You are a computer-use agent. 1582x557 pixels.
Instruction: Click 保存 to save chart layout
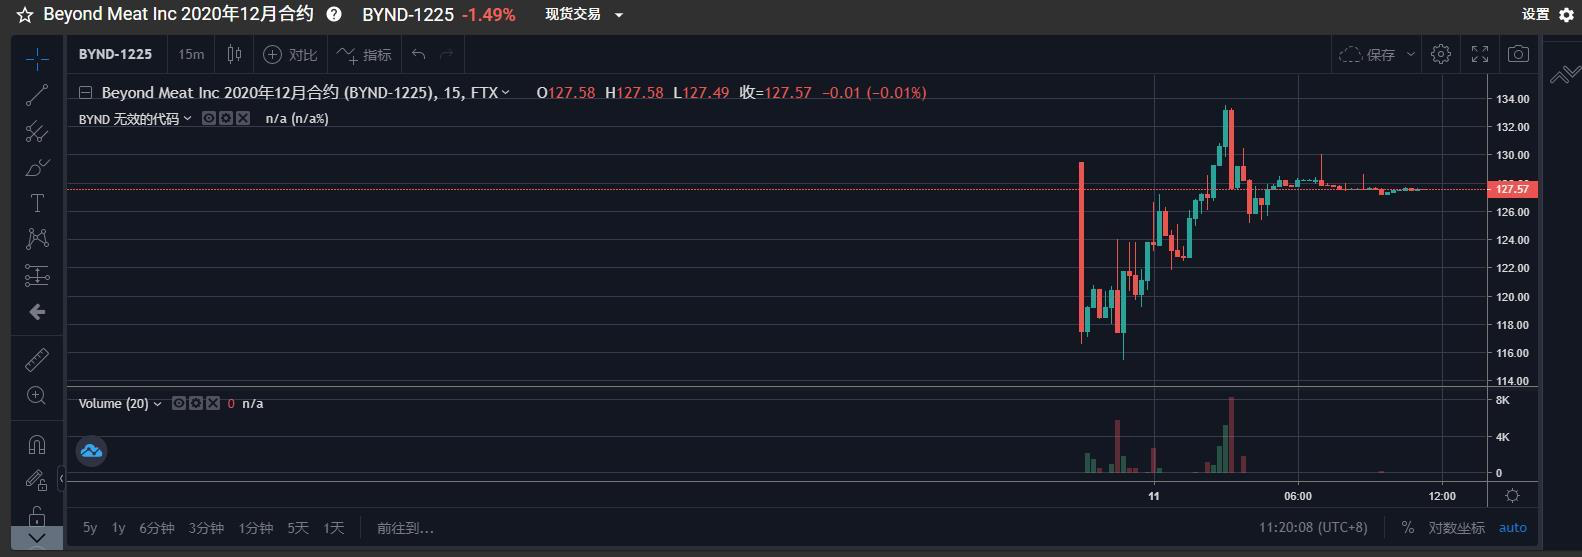(x=1367, y=54)
